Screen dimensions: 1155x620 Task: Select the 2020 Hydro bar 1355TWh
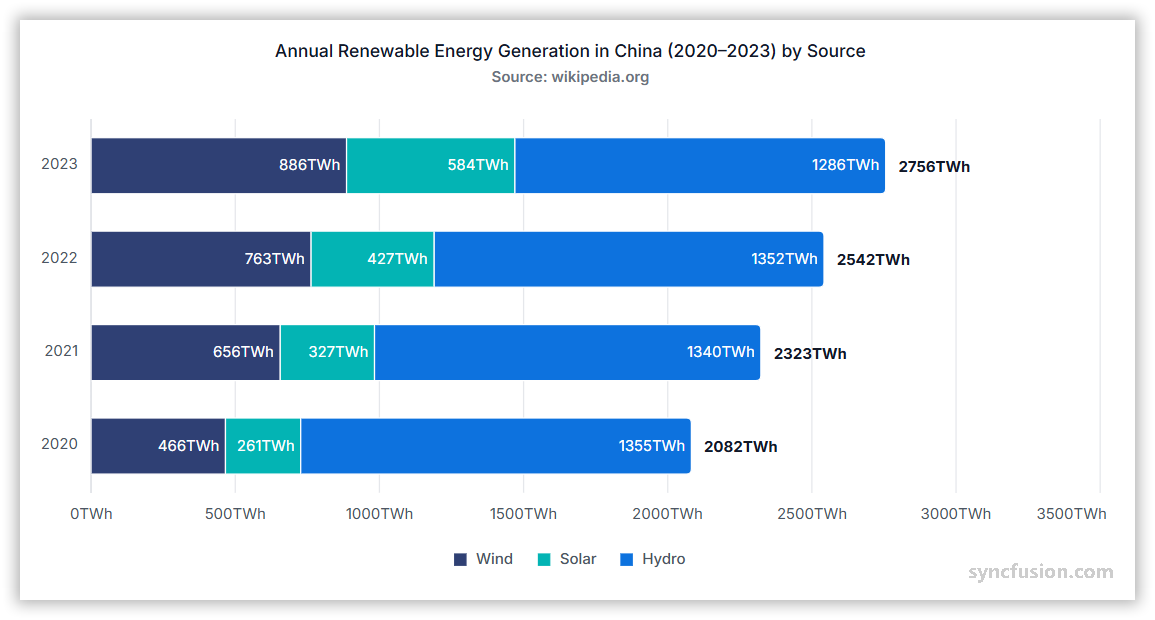(495, 446)
